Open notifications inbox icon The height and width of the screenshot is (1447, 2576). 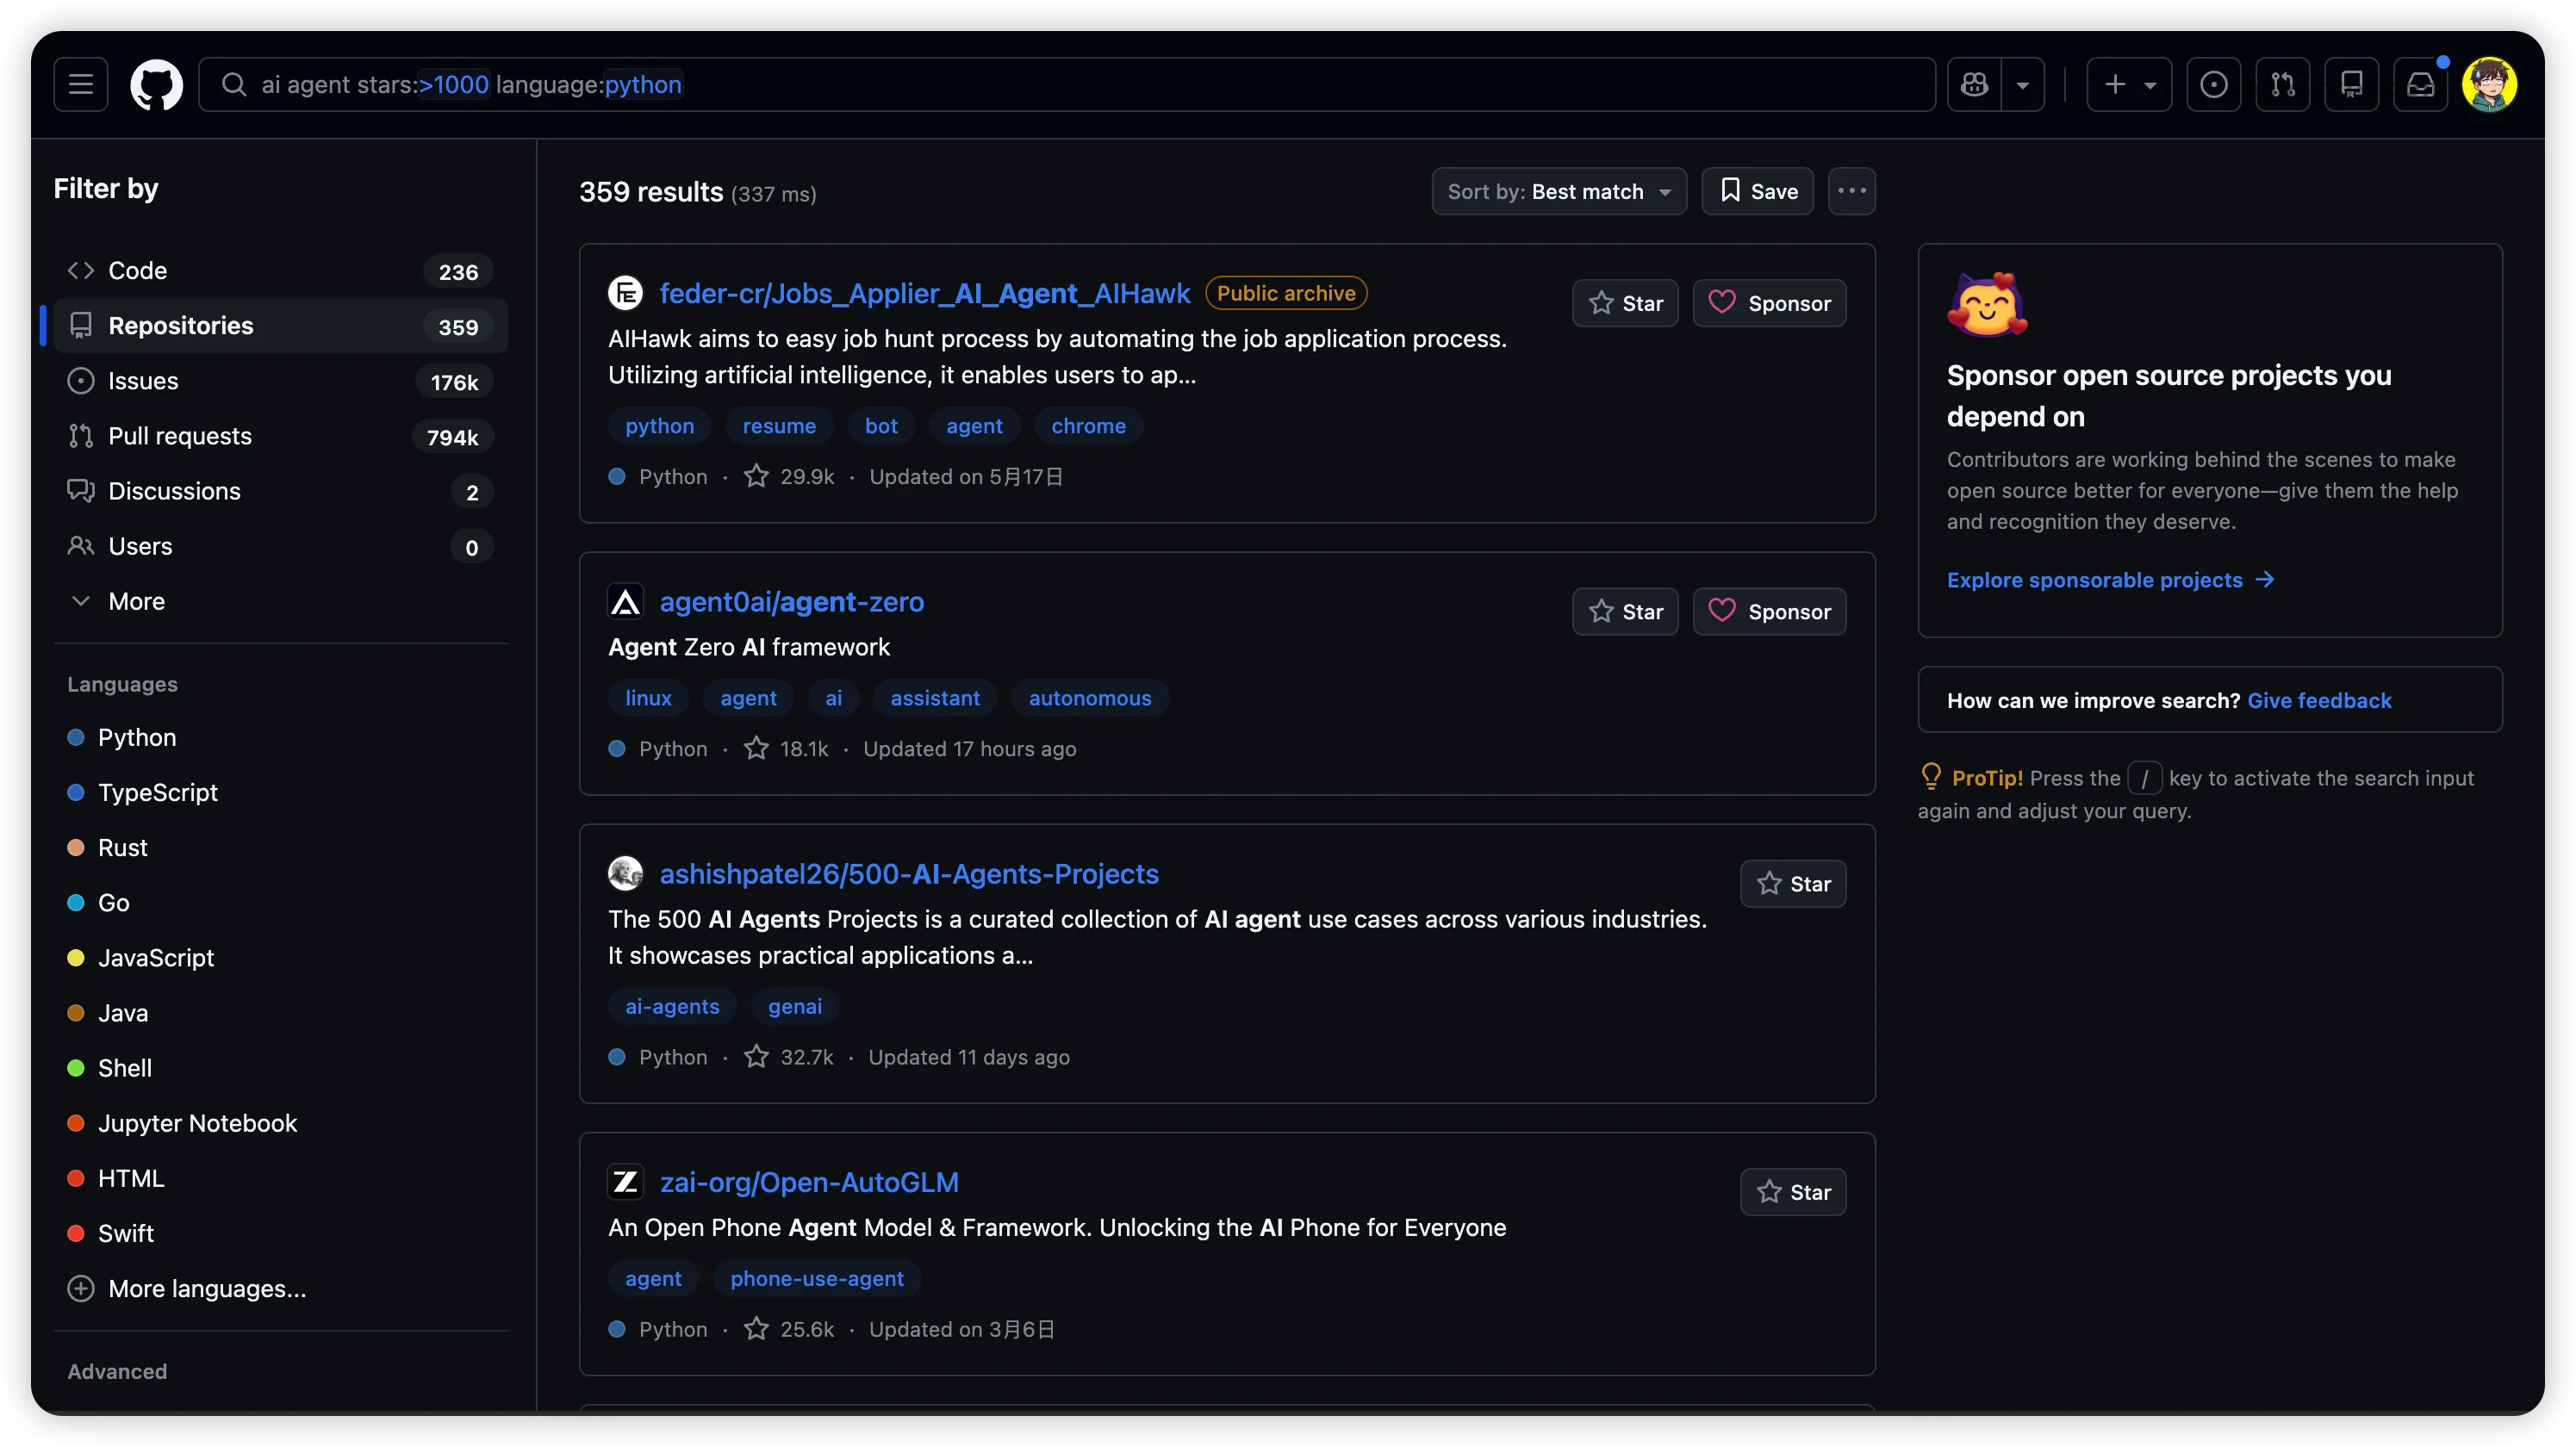(2421, 84)
